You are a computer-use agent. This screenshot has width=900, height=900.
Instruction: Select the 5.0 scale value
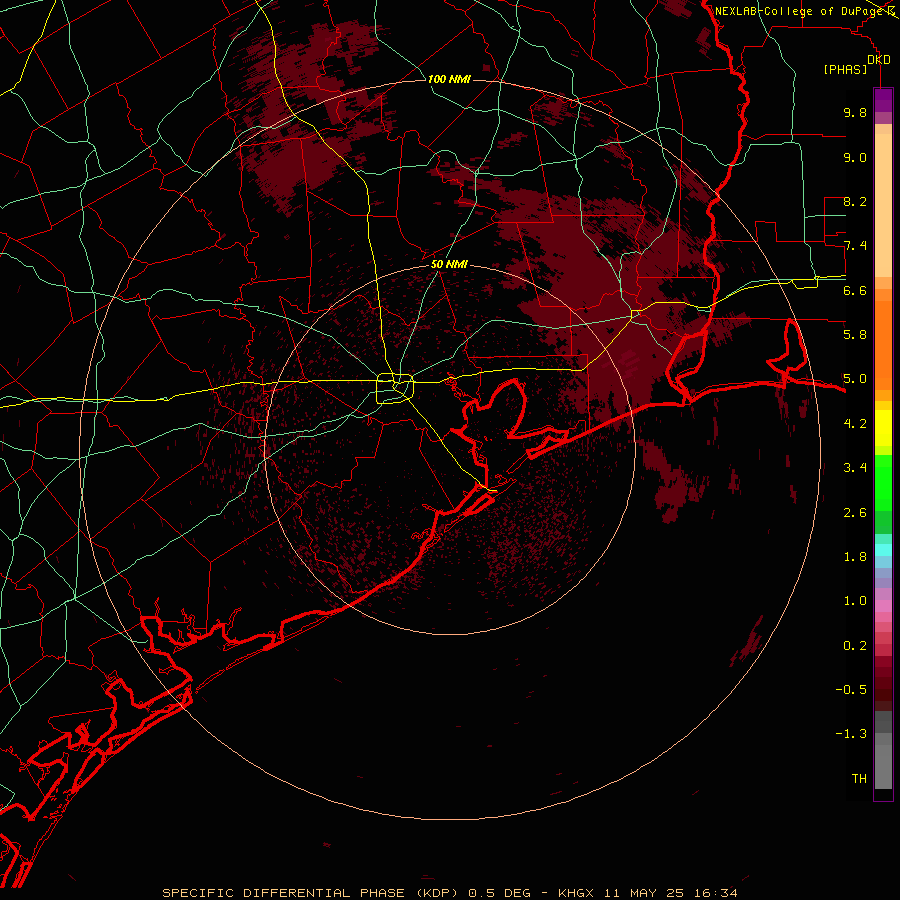coord(855,379)
